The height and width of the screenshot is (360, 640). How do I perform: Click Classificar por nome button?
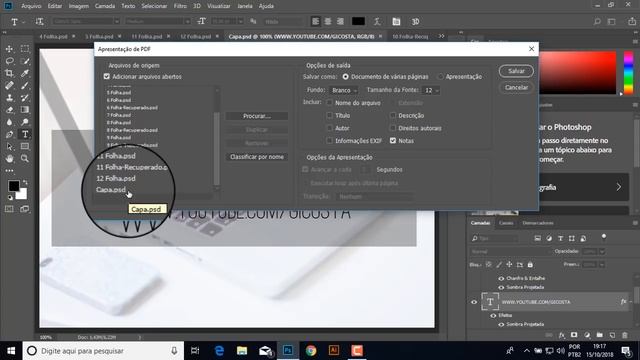(x=257, y=157)
